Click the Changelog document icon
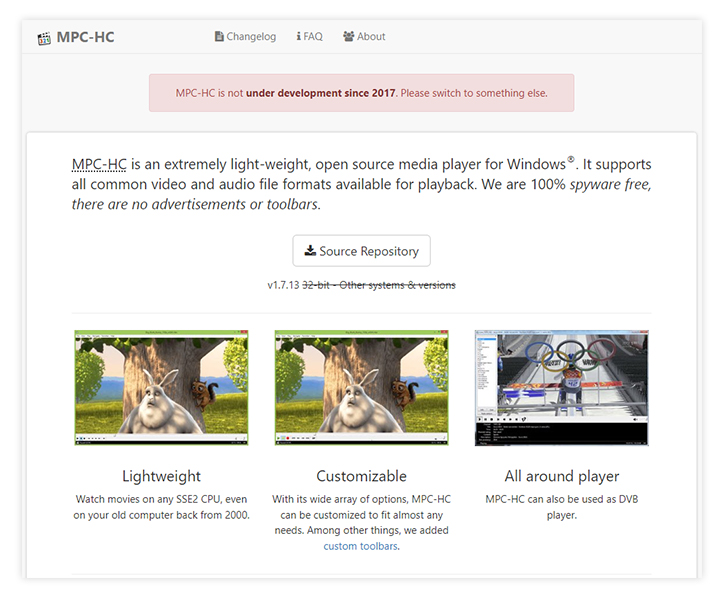This screenshot has height=603, width=720. coord(219,37)
